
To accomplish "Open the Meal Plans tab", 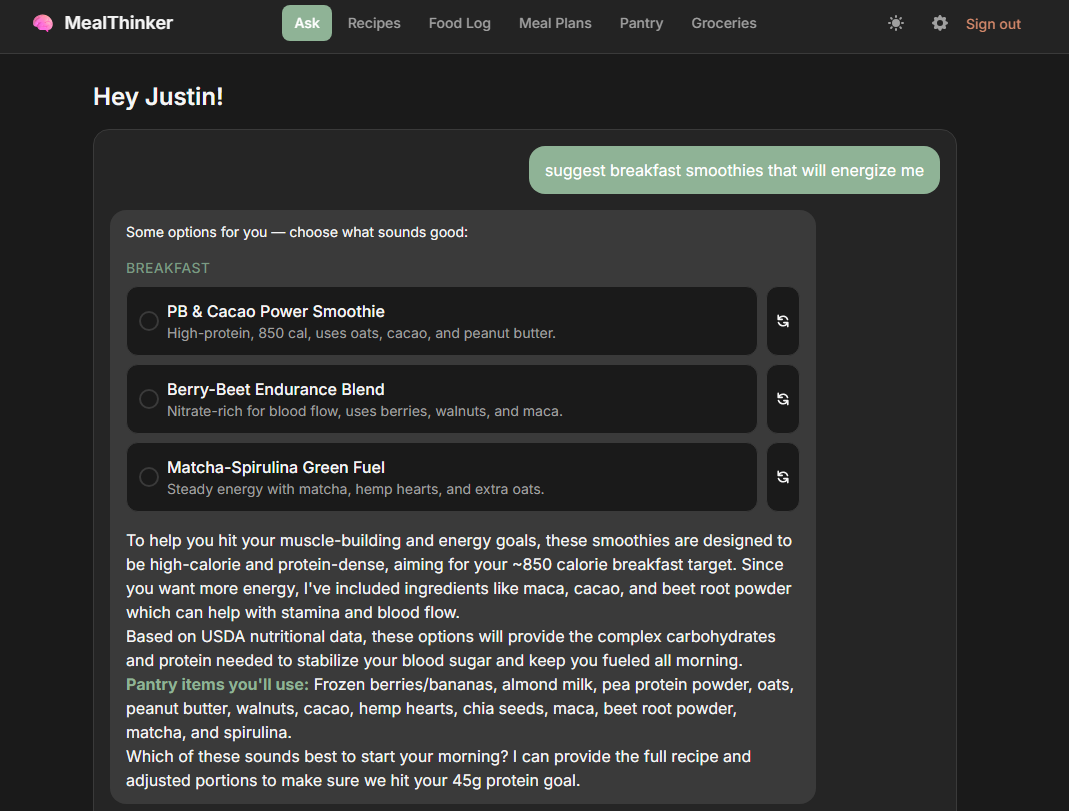I will pos(555,22).
